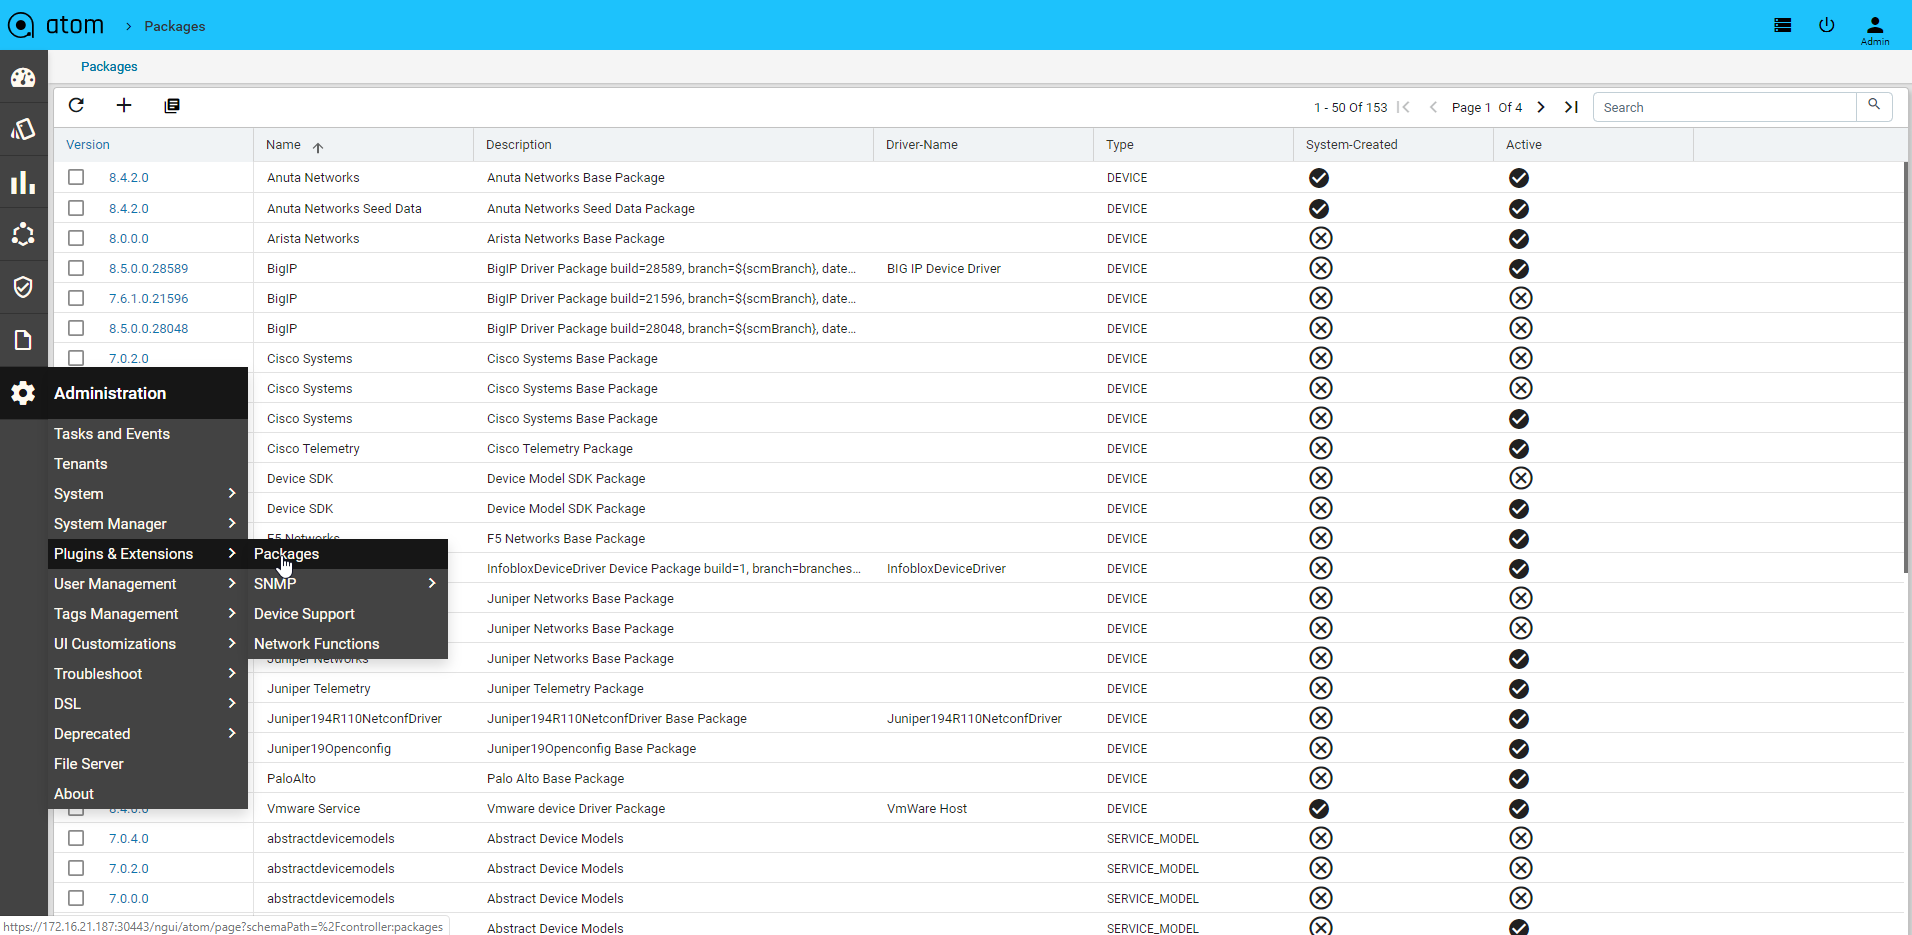
Task: Check the box for Anuta Networks Seed Data row
Action: [x=76, y=208]
